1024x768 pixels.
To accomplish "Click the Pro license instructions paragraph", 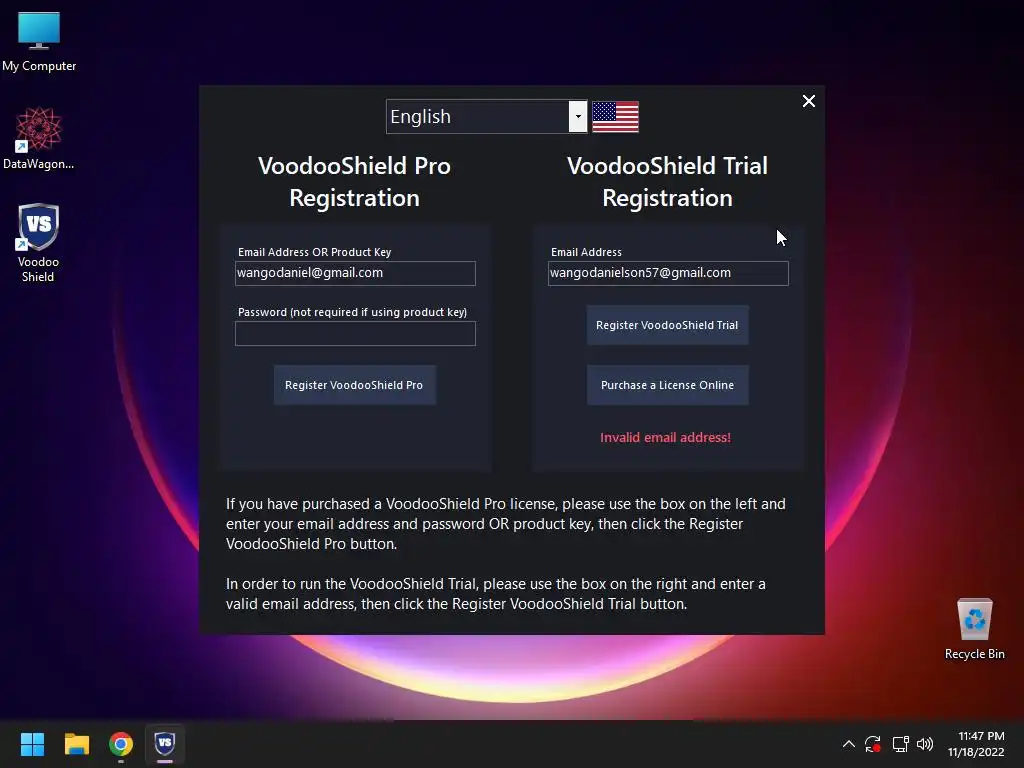I will pyautogui.click(x=505, y=524).
